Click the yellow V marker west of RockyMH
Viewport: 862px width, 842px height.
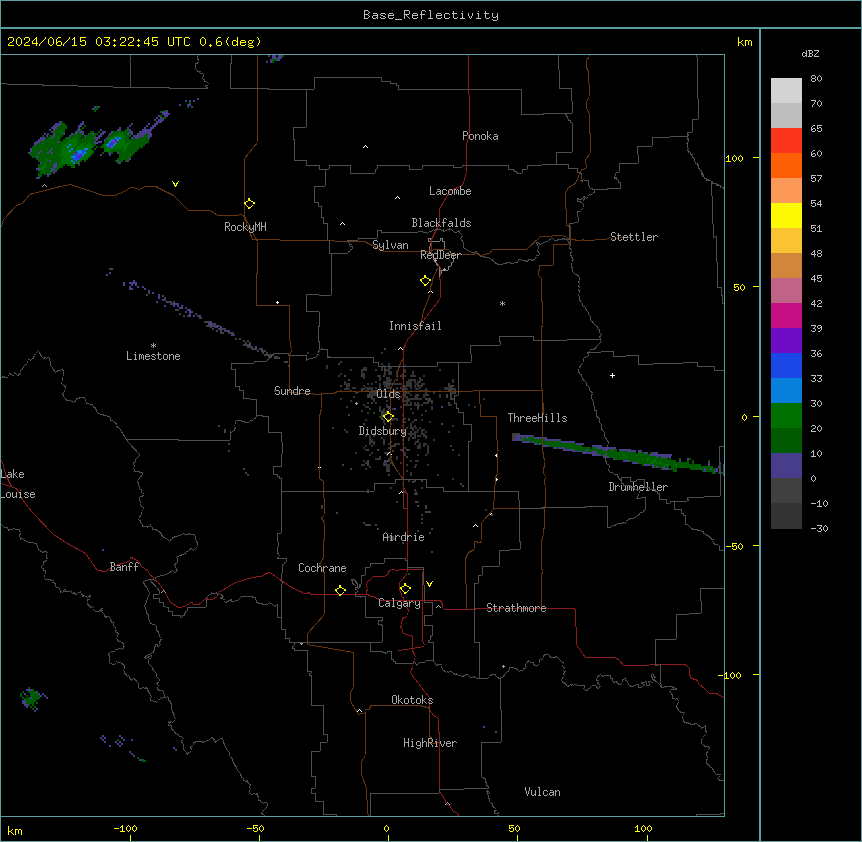click(x=175, y=184)
